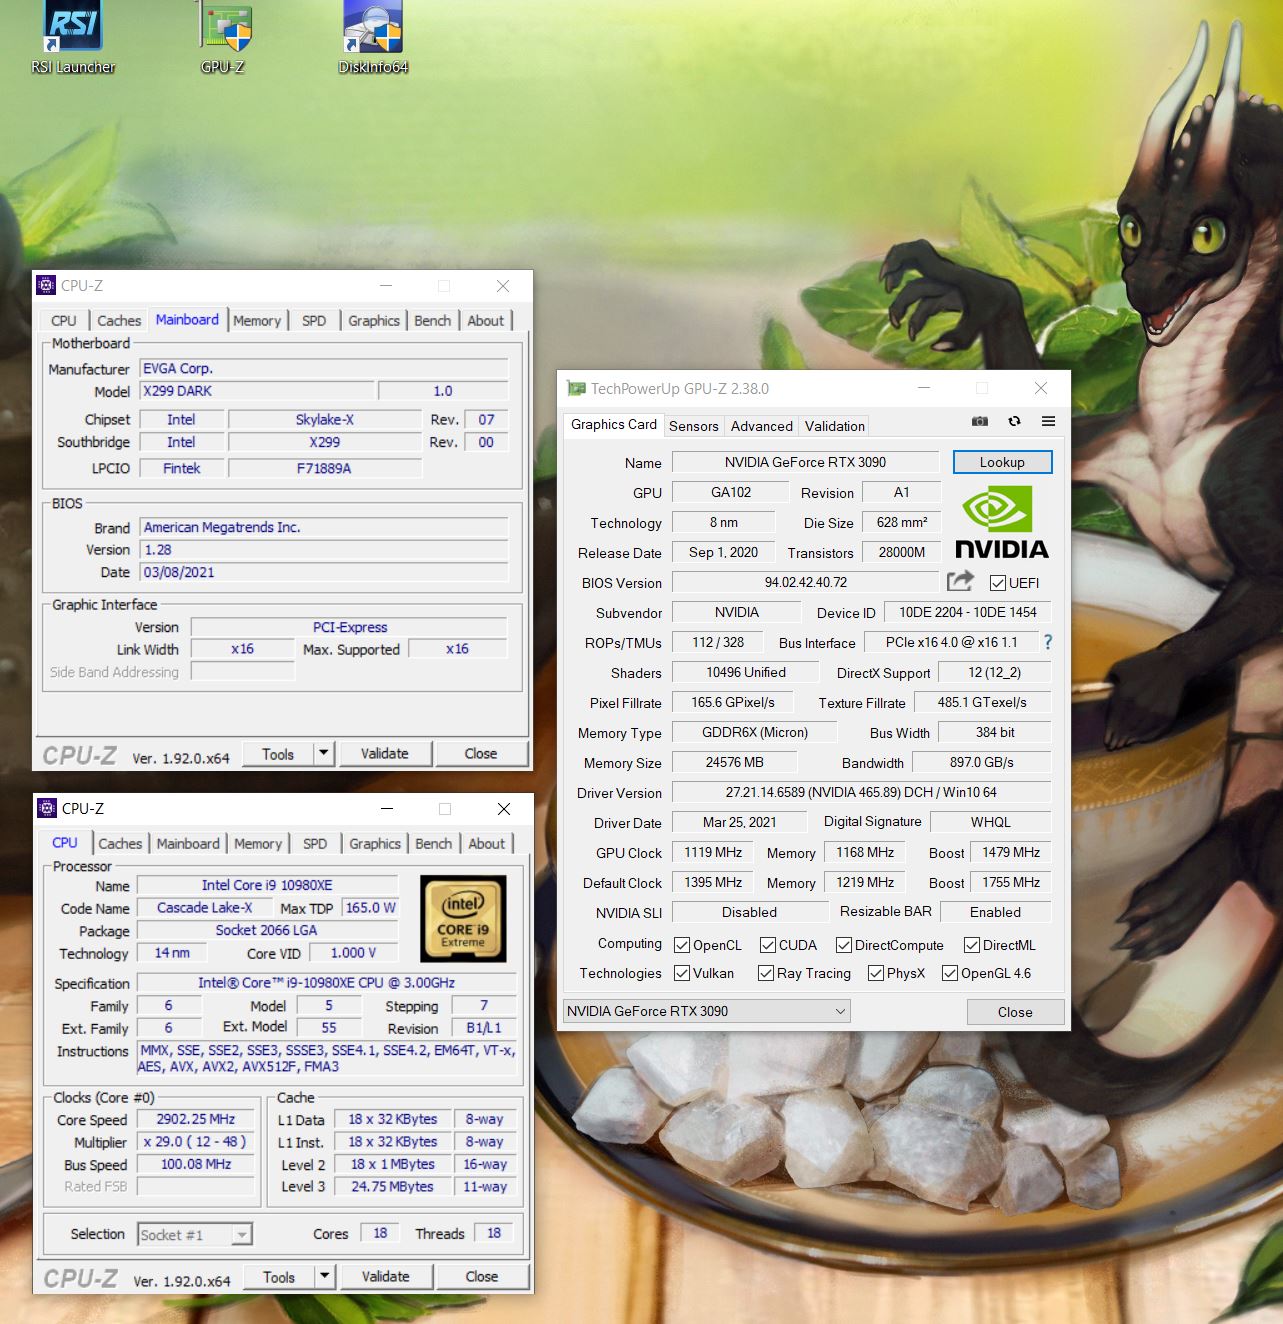Viewport: 1283px width, 1324px height.
Task: Toggle the OpenCL checkbox
Action: tap(682, 945)
